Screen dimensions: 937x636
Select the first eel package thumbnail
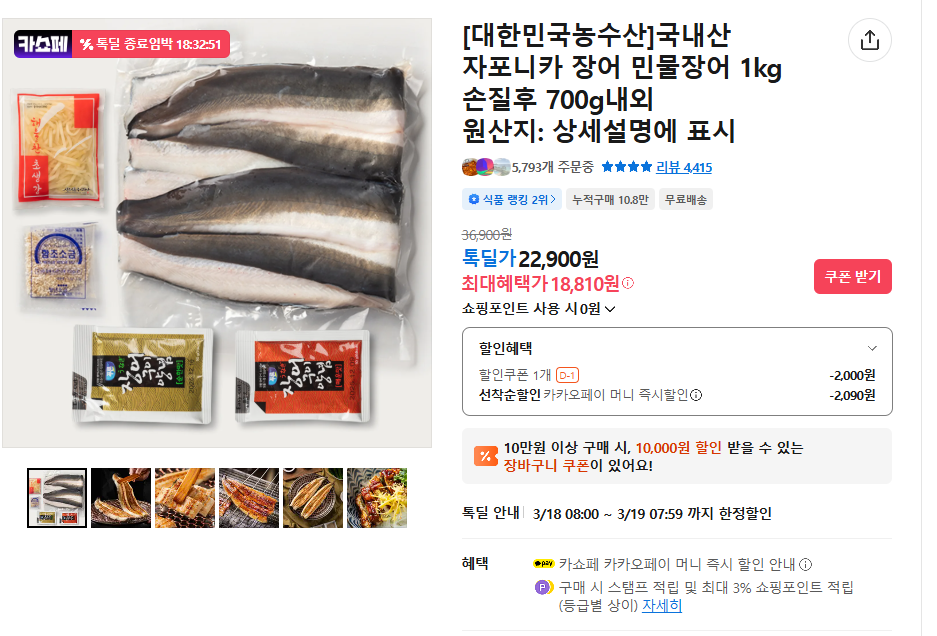point(57,498)
